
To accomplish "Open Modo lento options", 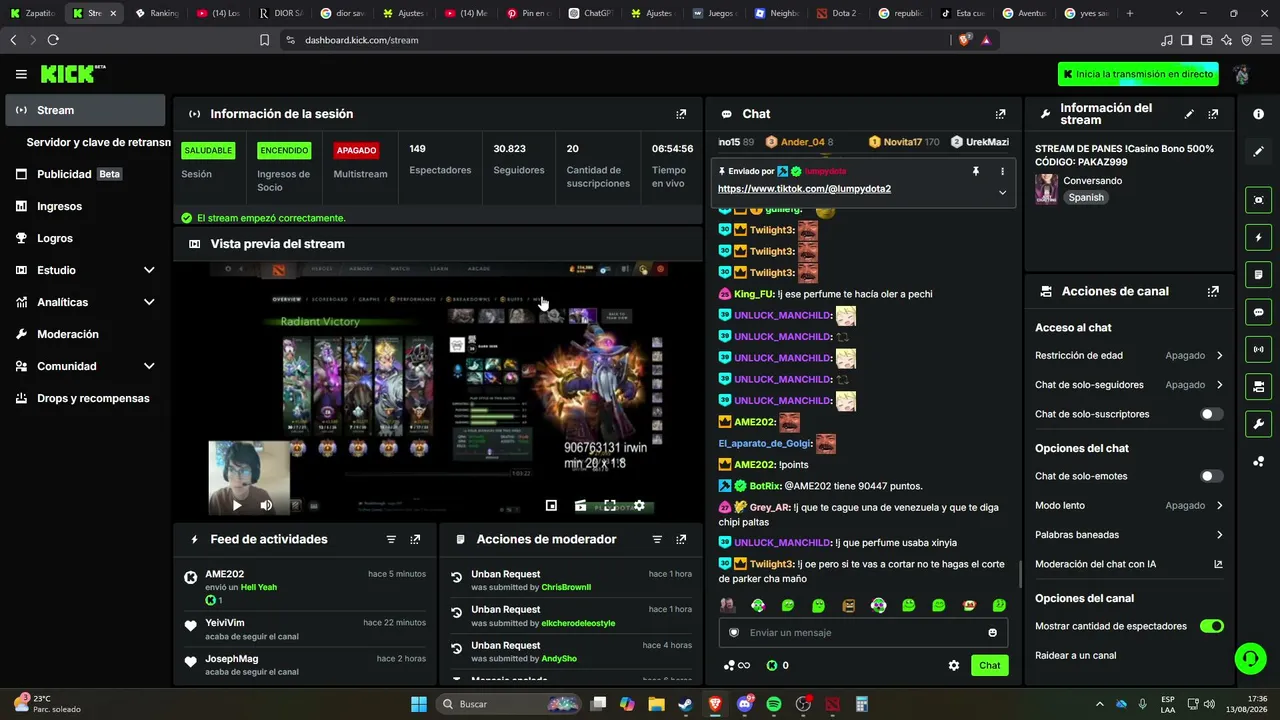I will click(x=1129, y=505).
